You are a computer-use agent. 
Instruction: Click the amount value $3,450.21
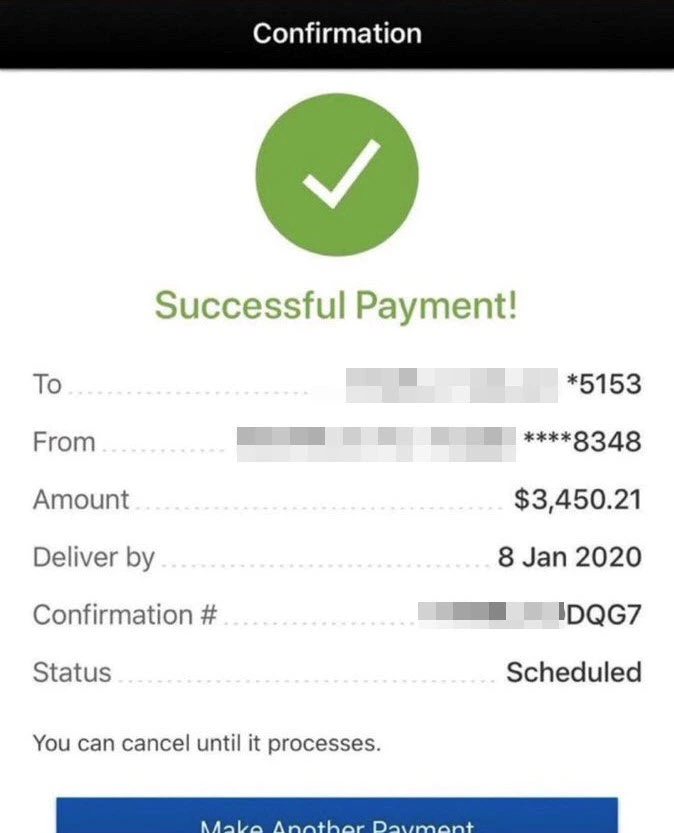[578, 500]
